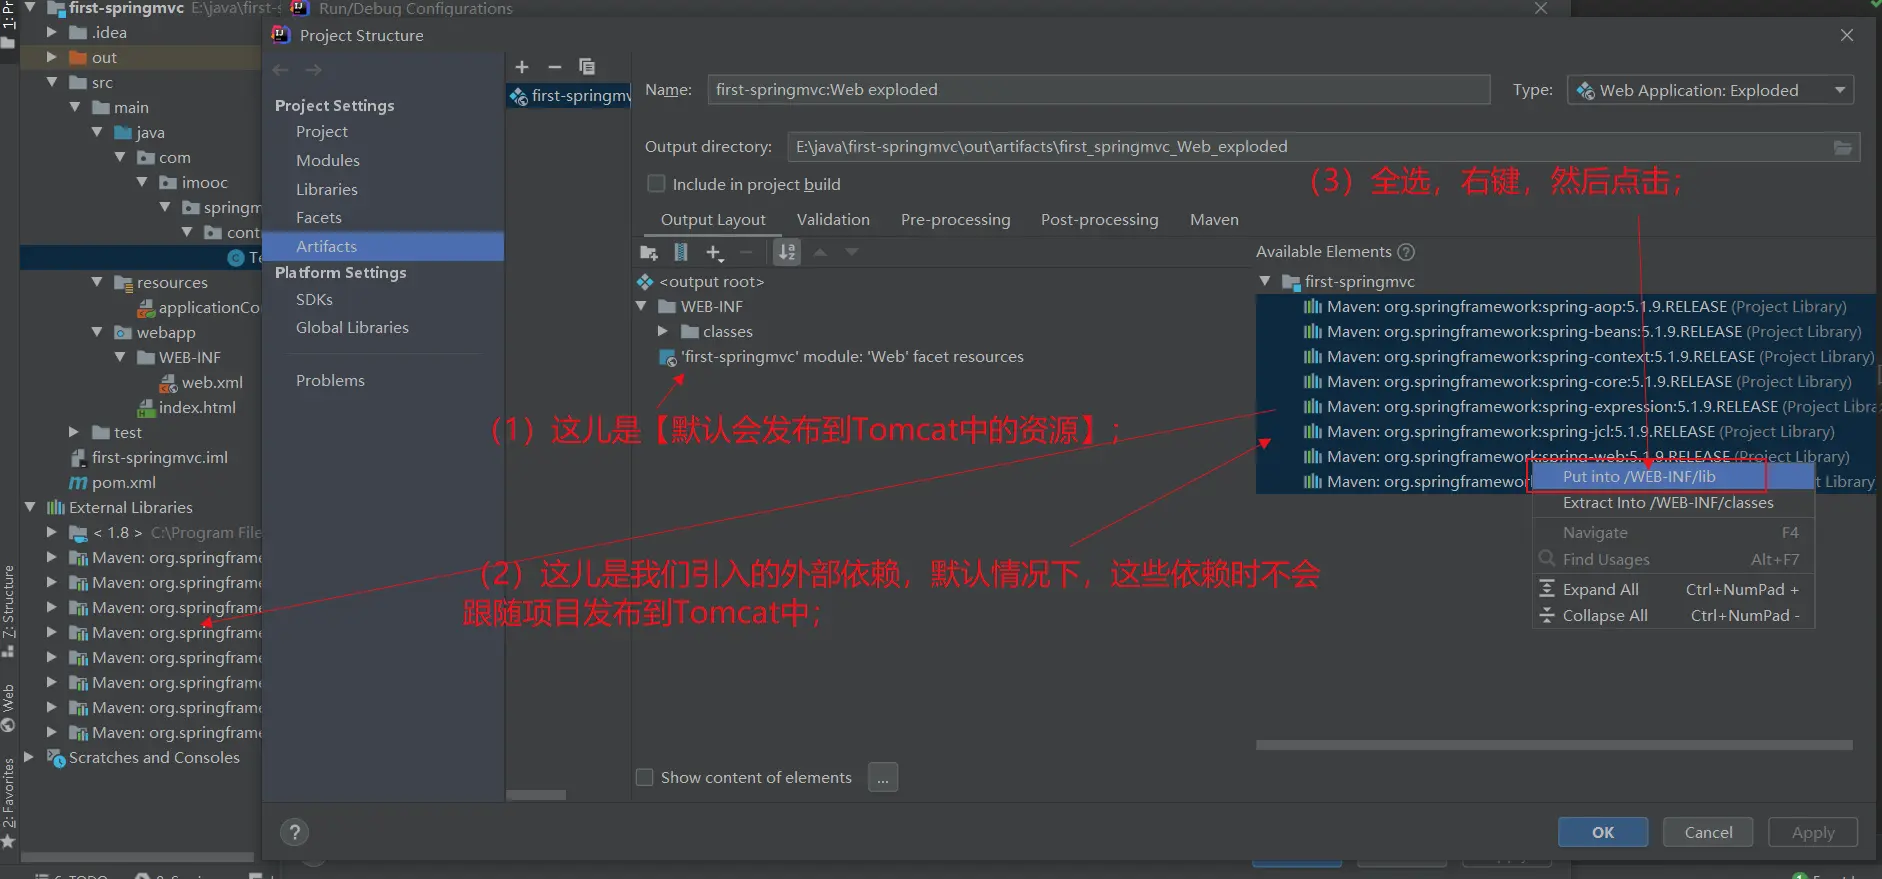Viewport: 1882px width, 879px height.
Task: Choose Extract Into /WEB-INF/classes
Action: coord(1673,503)
